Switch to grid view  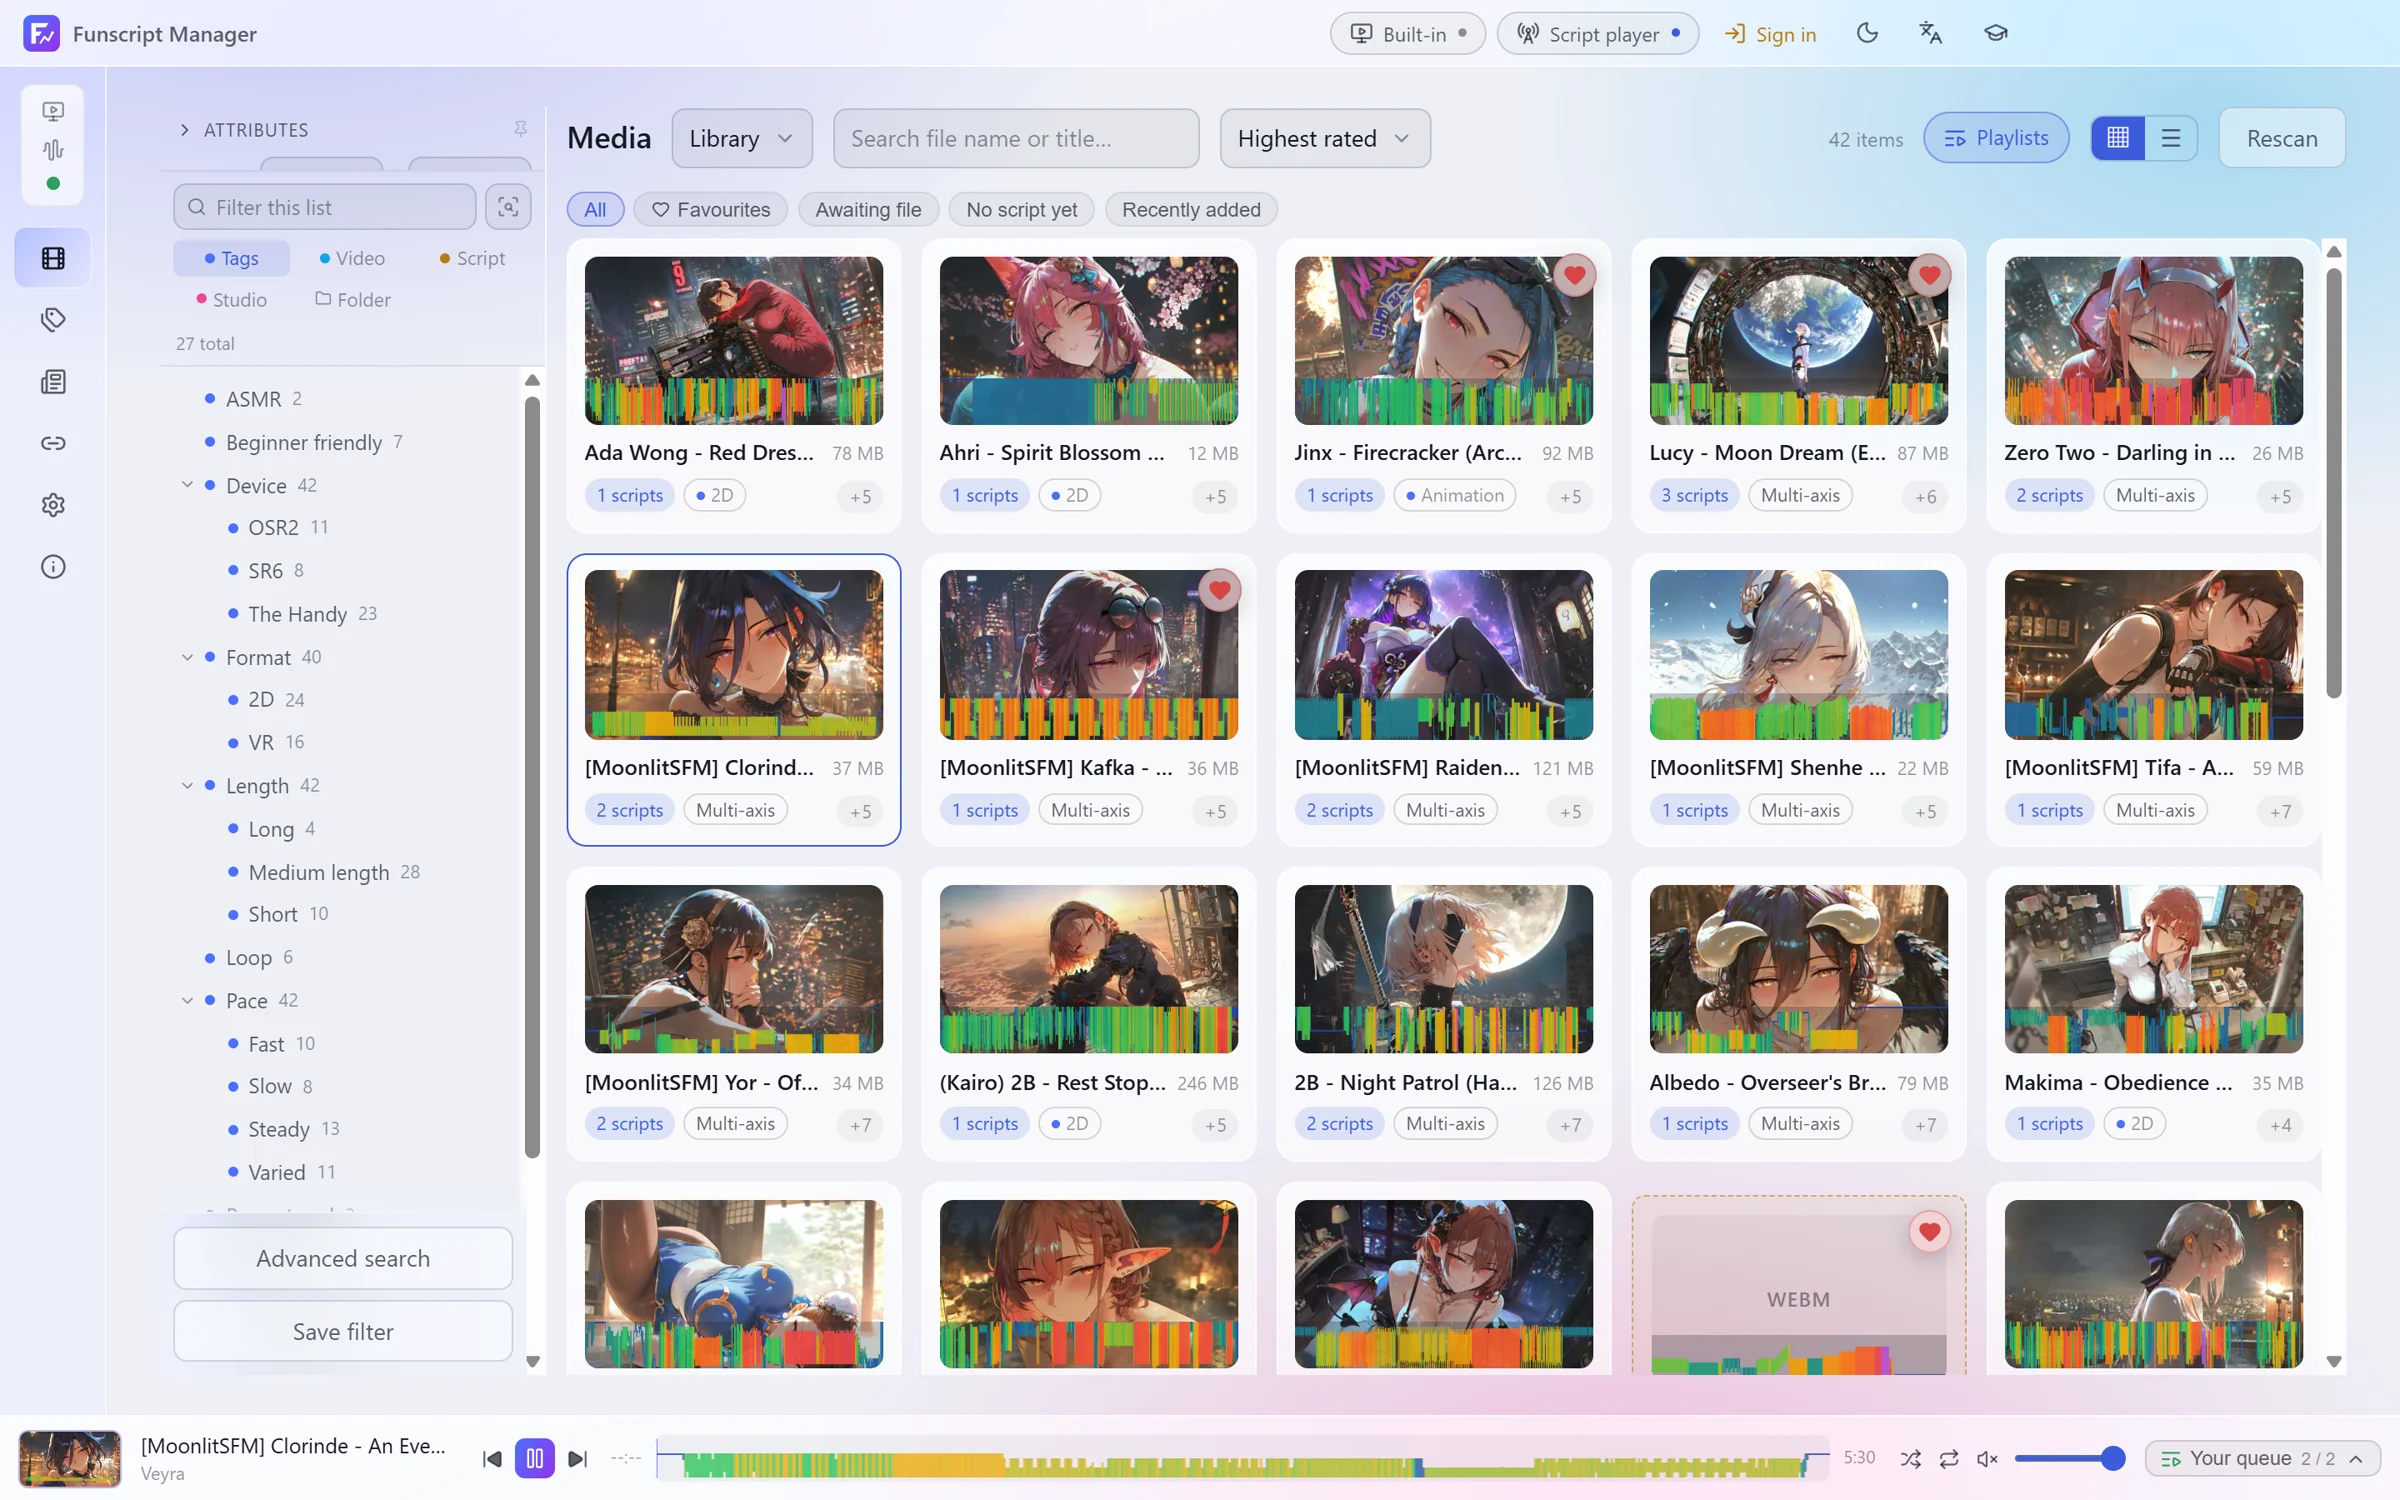[2117, 138]
